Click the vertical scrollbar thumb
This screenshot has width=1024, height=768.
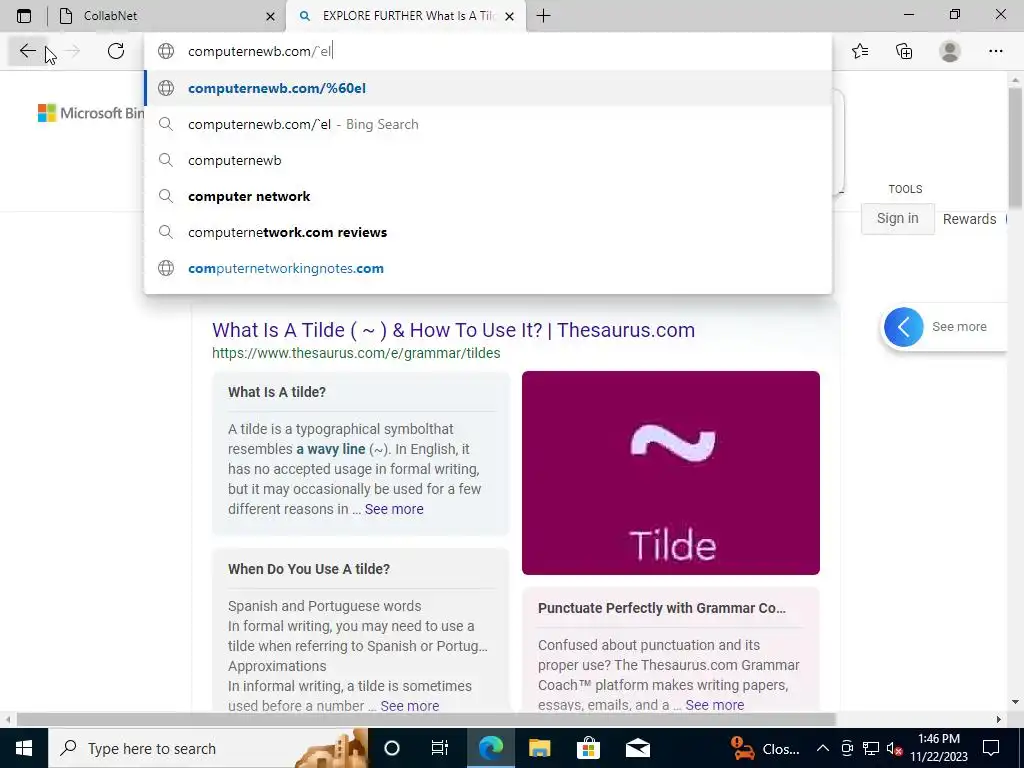click(1015, 148)
